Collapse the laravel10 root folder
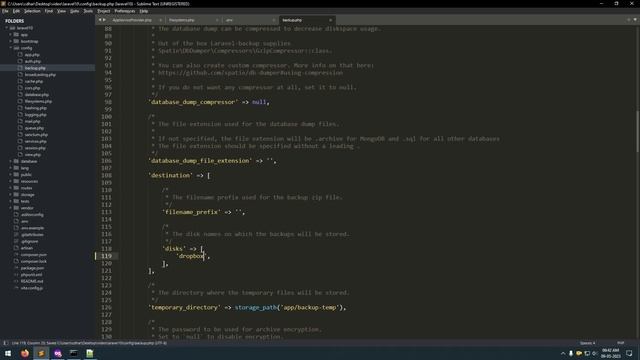640x360 pixels. tap(7, 28)
